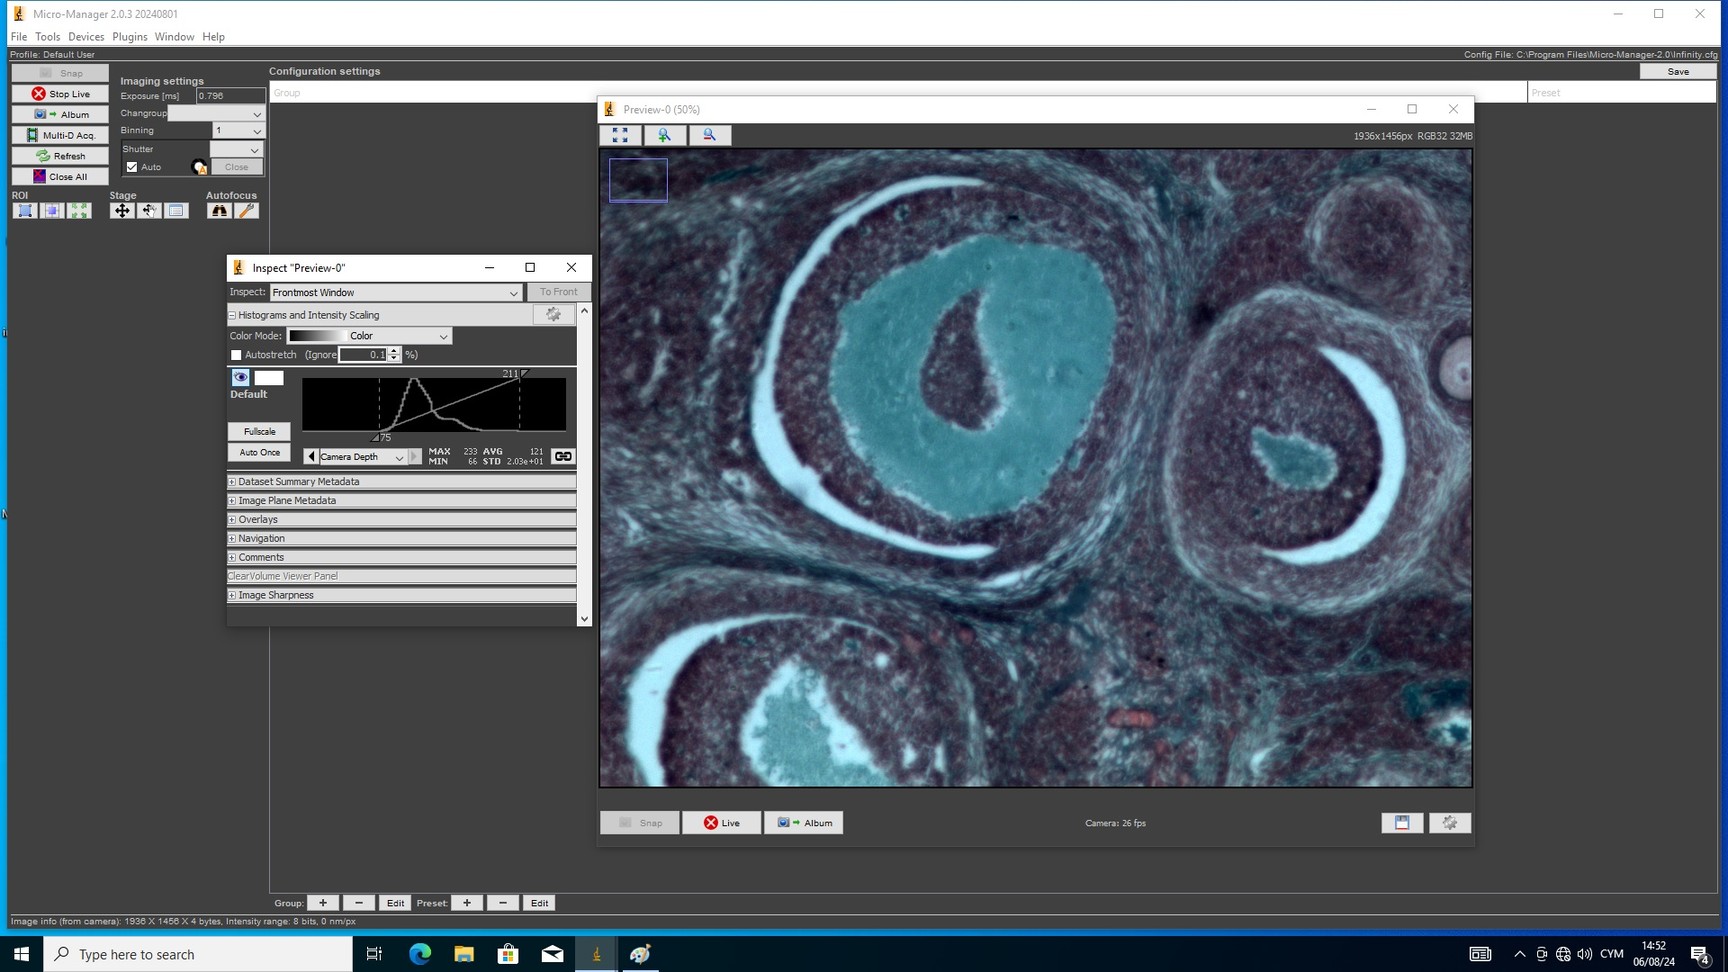
Task: Zoom in on the Preview-0 image
Action: [x=664, y=135]
